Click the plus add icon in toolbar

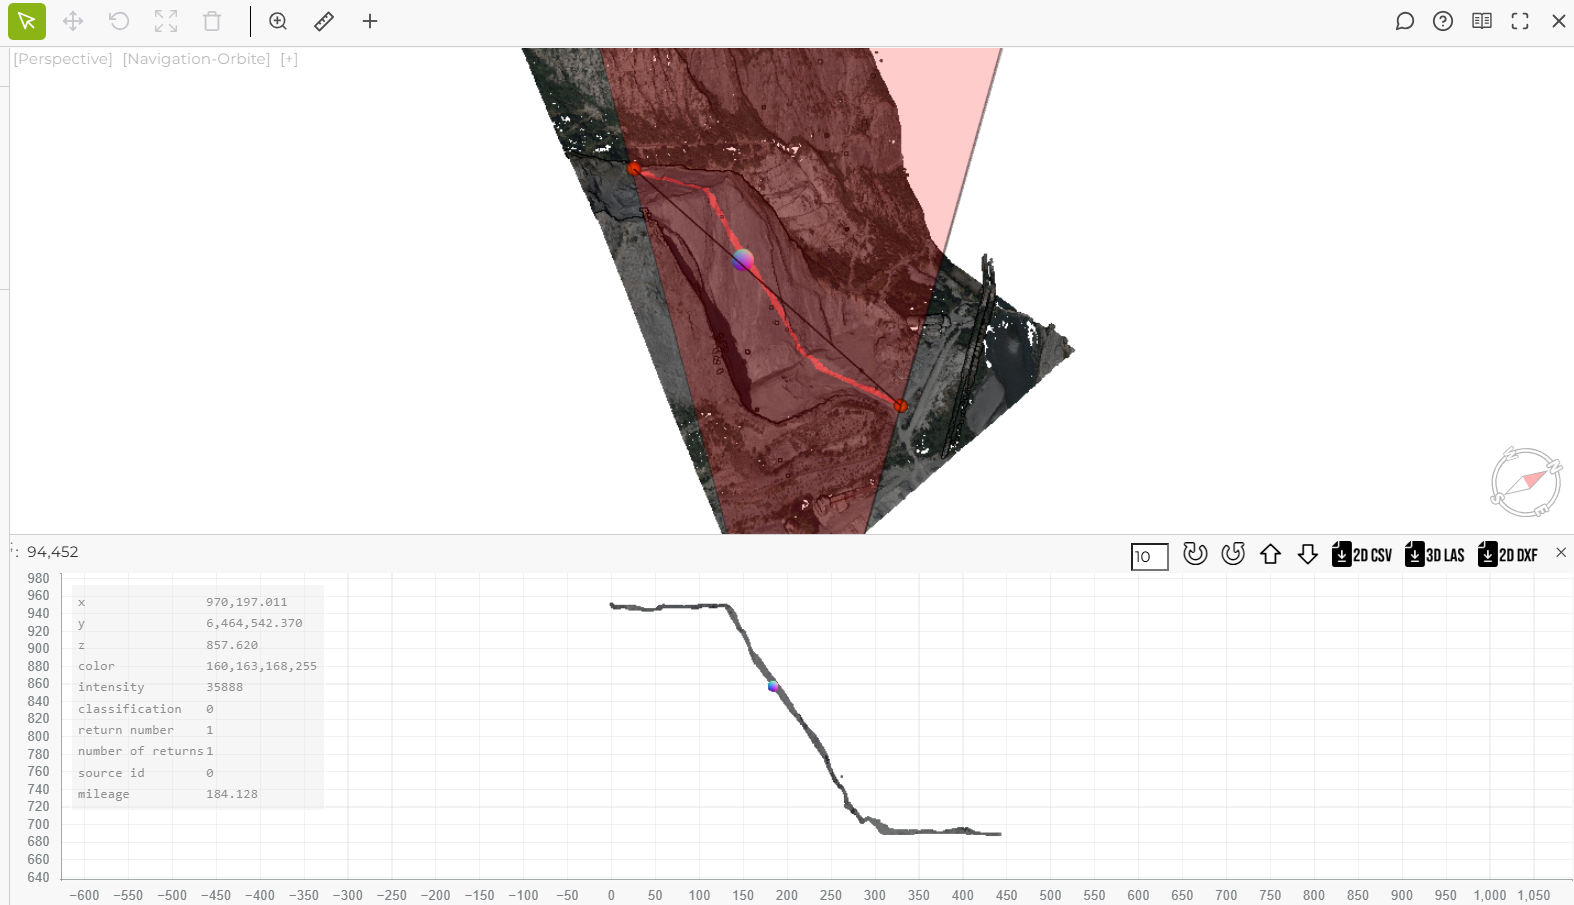tap(370, 21)
